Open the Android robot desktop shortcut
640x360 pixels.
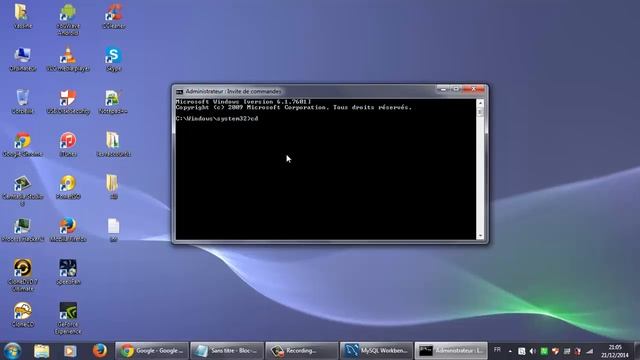[68, 19]
